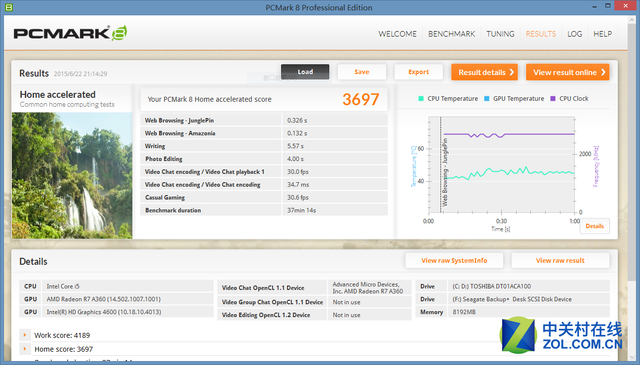Toggle the CPU Clock legend swatch
The image size is (640, 365).
tap(553, 98)
